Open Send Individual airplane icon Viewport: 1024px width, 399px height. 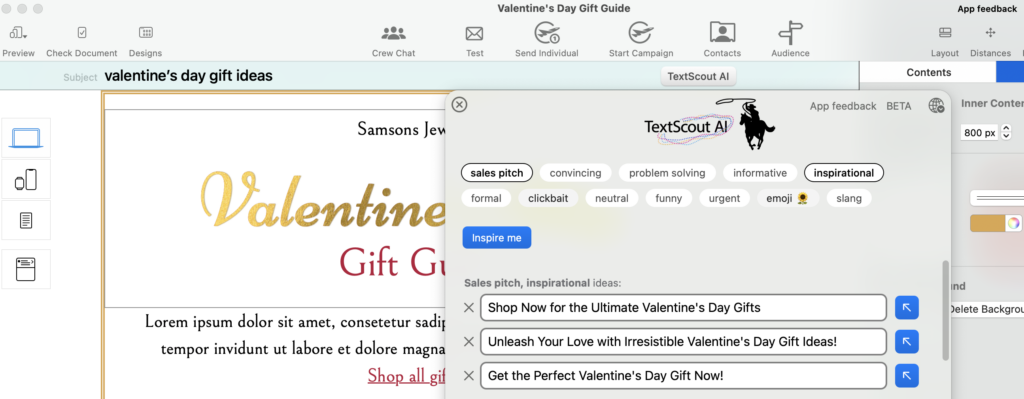tap(547, 33)
